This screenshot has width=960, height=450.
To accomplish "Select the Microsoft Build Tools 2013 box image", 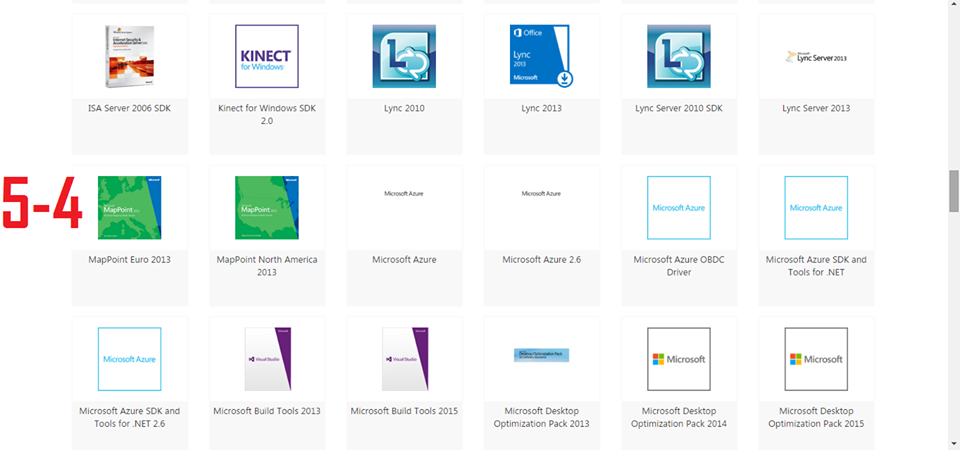I will [x=268, y=359].
